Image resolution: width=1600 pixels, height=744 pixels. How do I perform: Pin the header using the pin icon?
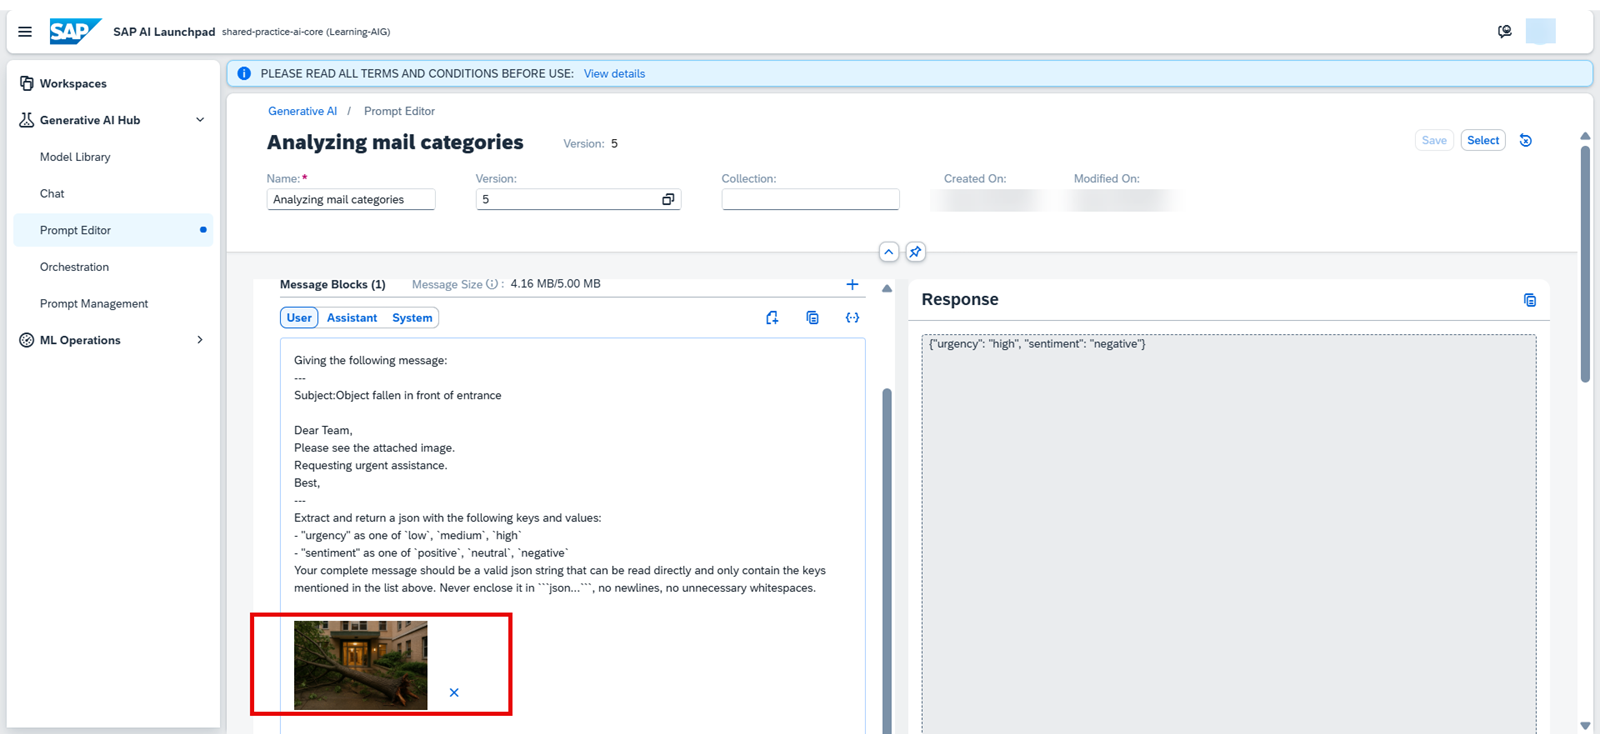click(915, 252)
